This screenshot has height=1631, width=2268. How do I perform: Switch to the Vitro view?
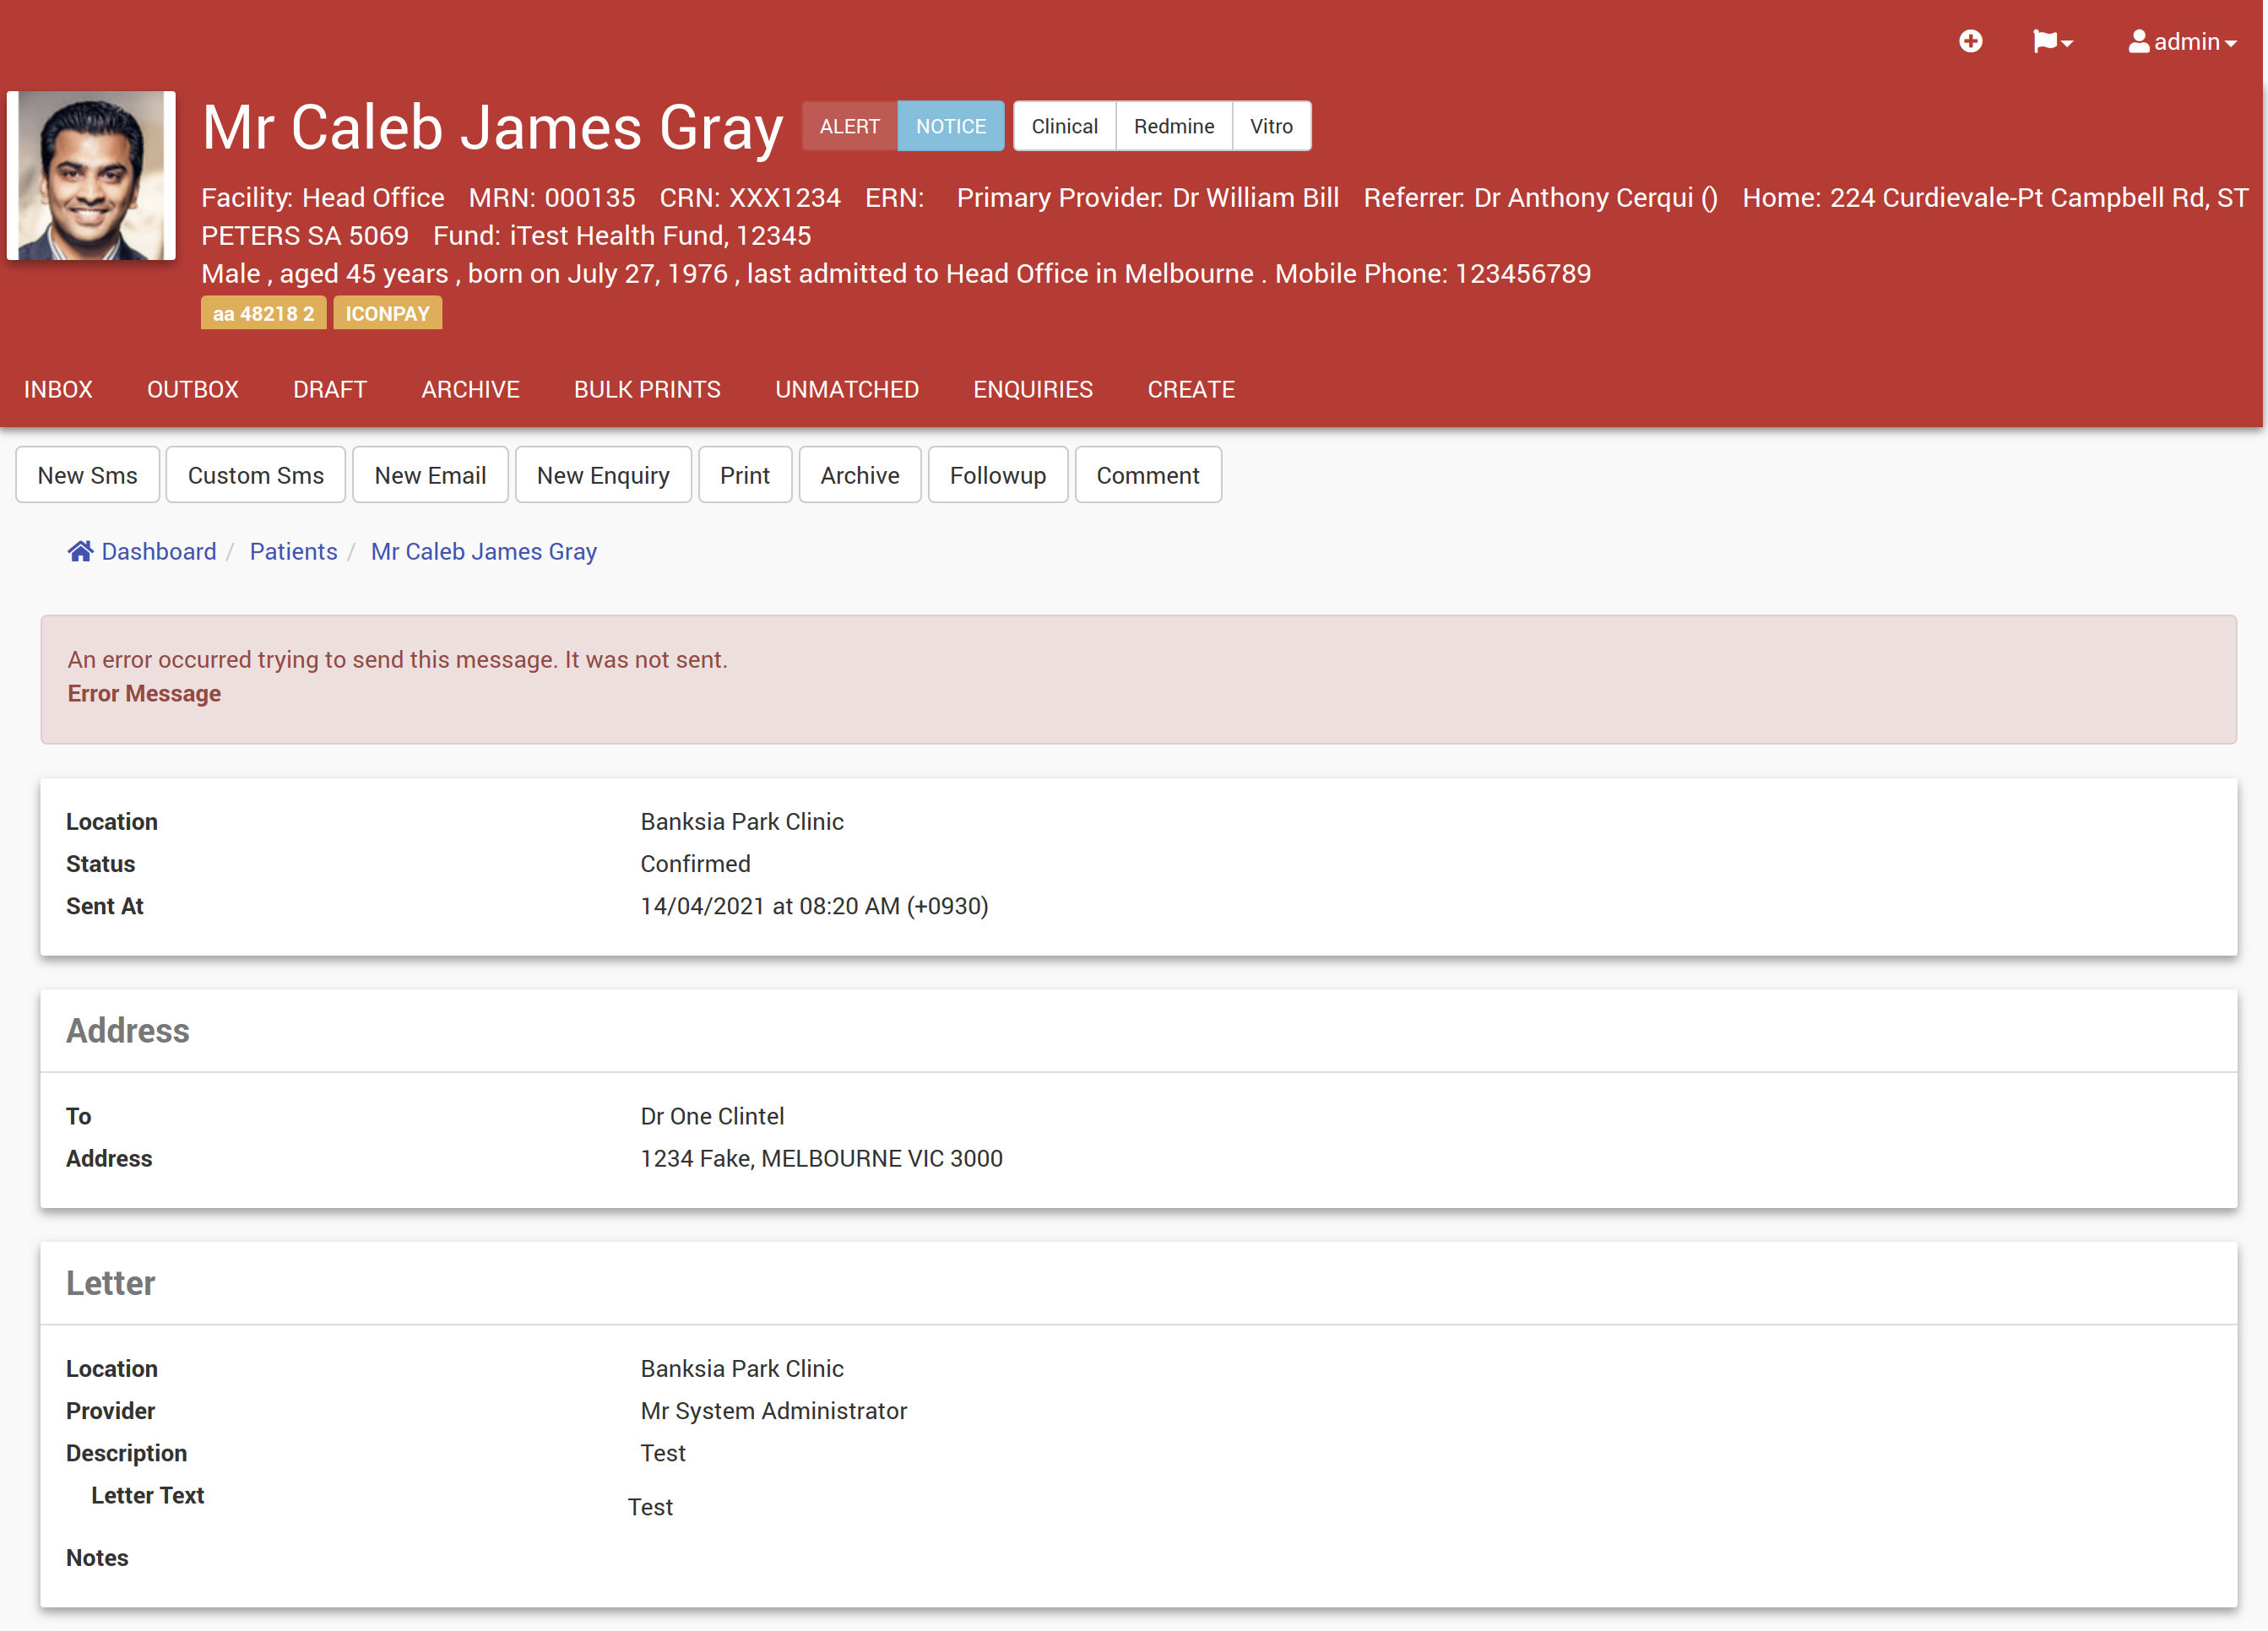coord(1271,126)
